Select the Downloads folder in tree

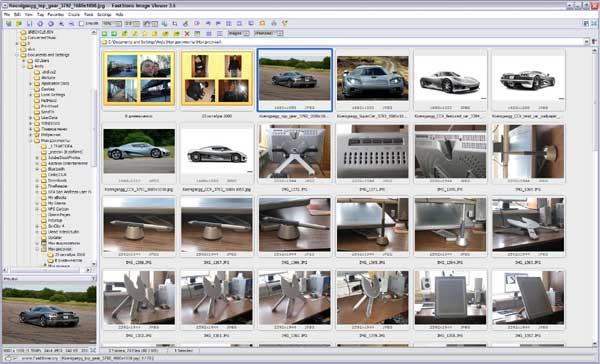pos(58,180)
